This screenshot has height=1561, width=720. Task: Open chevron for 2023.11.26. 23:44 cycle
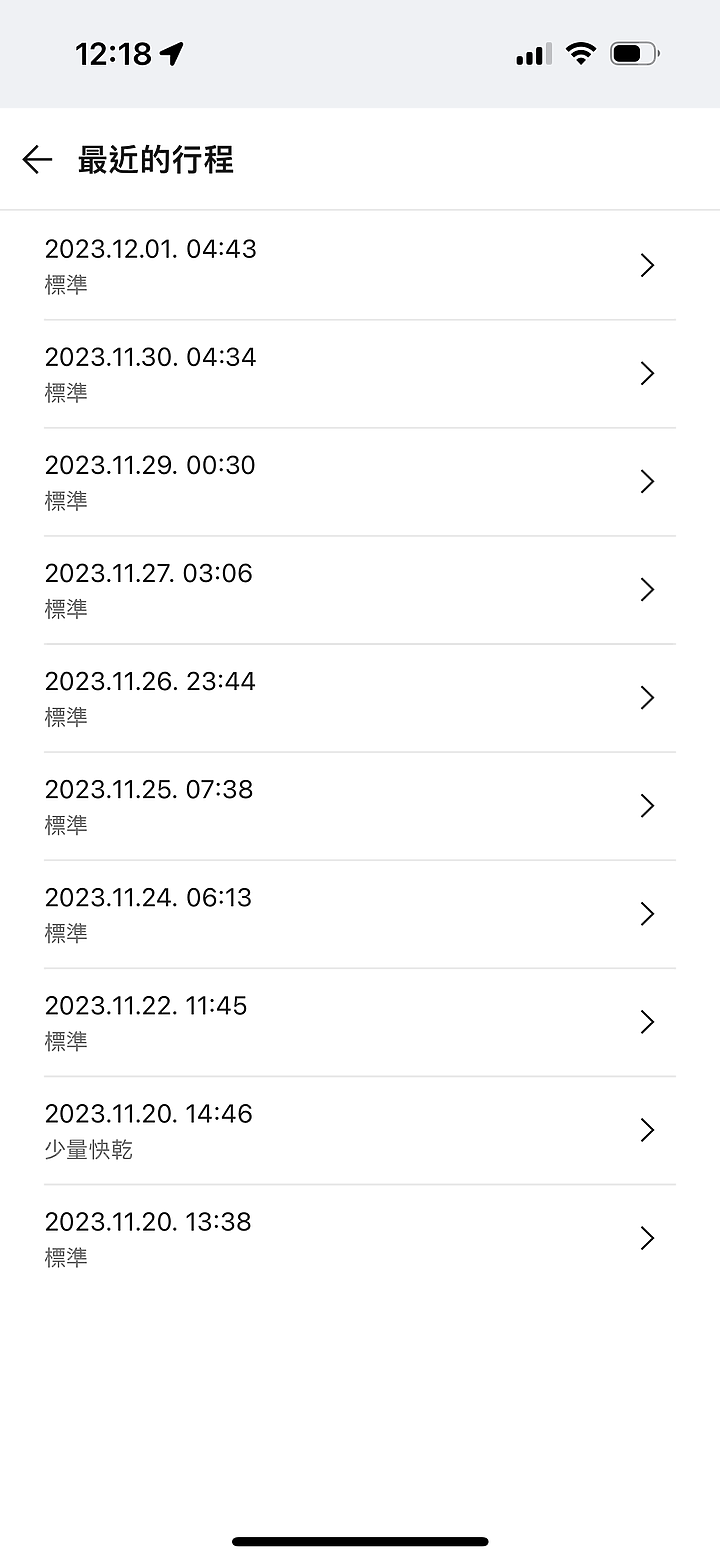click(647, 697)
